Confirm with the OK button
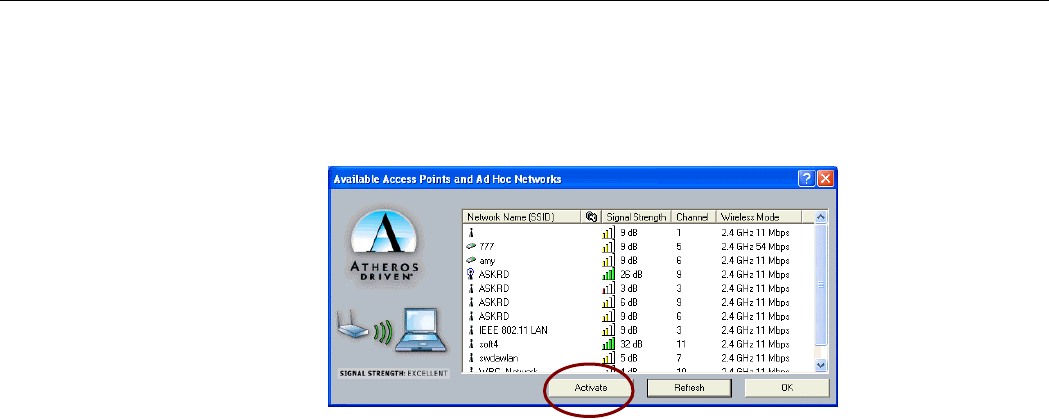This screenshot has height=419, width=1049. 787,388
